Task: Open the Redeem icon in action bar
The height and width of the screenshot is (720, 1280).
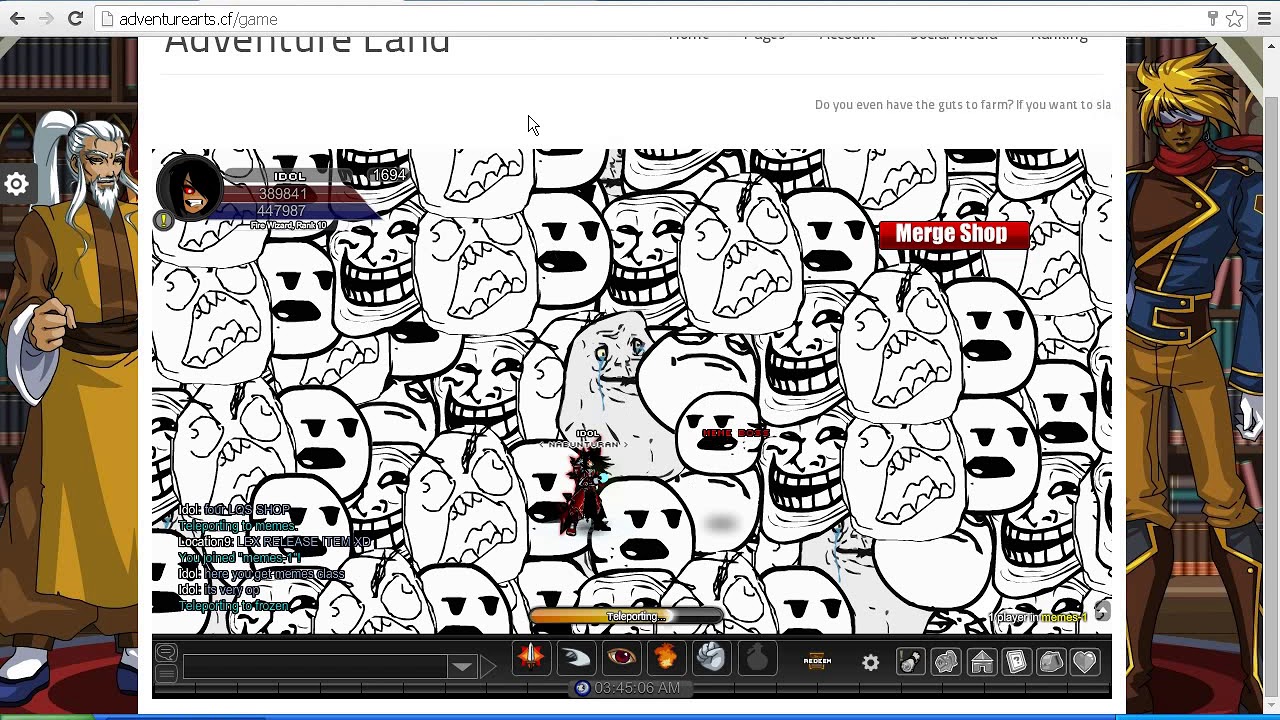Action: point(818,660)
